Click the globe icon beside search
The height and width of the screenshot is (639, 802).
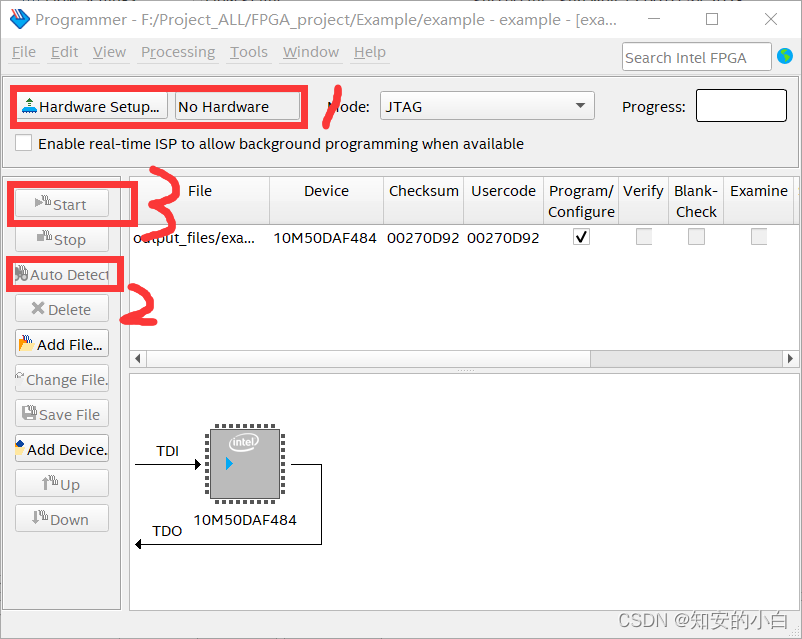pos(785,56)
